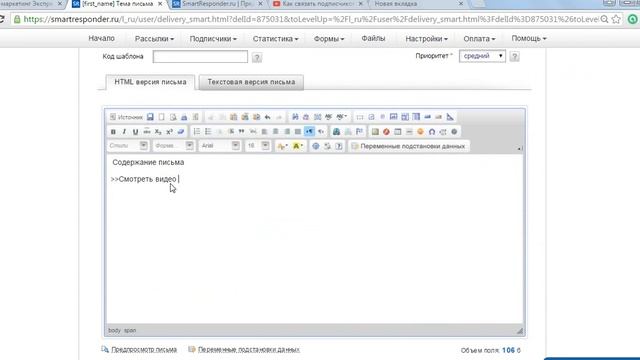The image size is (640, 360).
Task: Collapse the editor toolbar with small arrow
Action: [x=519, y=149]
